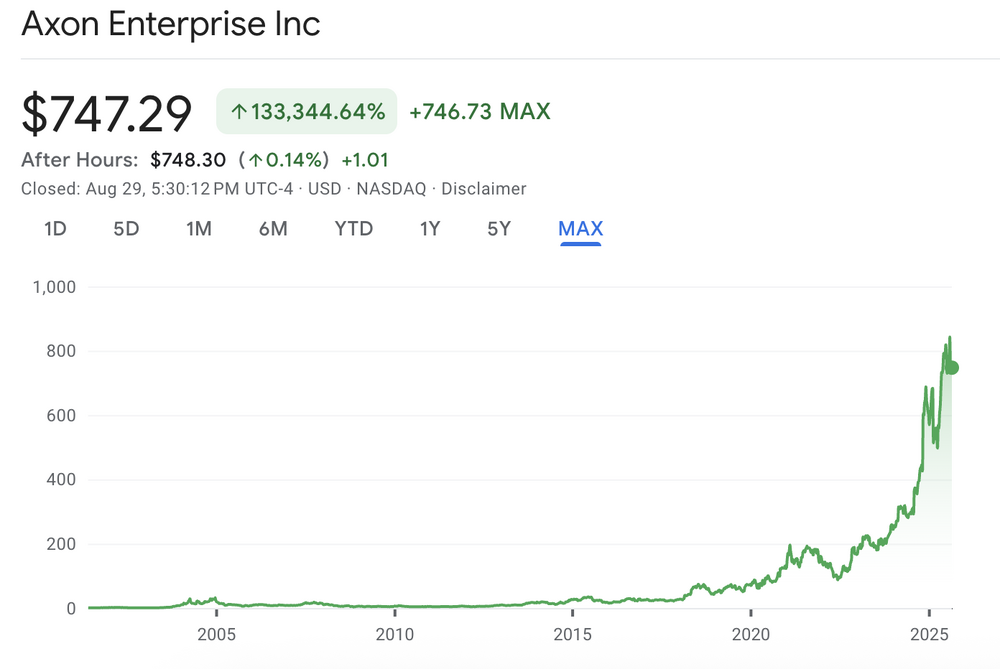Select the 5D range tab
1000x669 pixels.
pyautogui.click(x=126, y=229)
